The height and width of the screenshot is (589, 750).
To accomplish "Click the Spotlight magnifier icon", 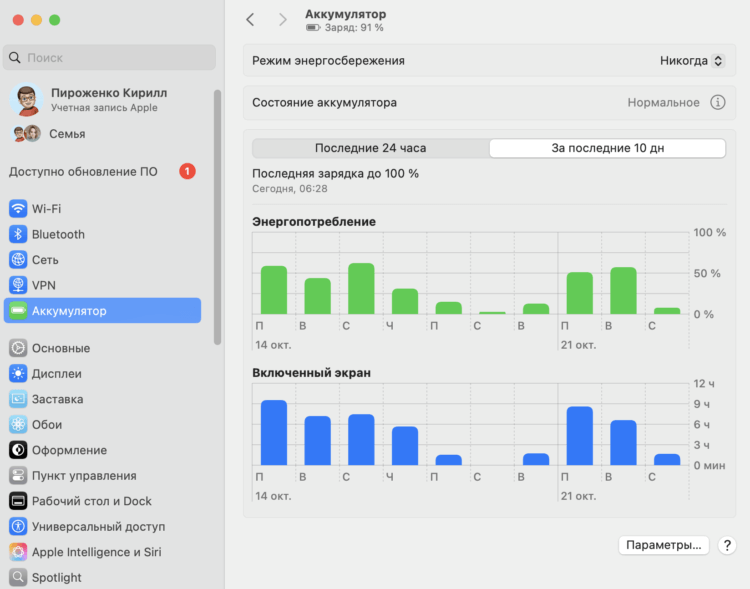I will [18, 578].
